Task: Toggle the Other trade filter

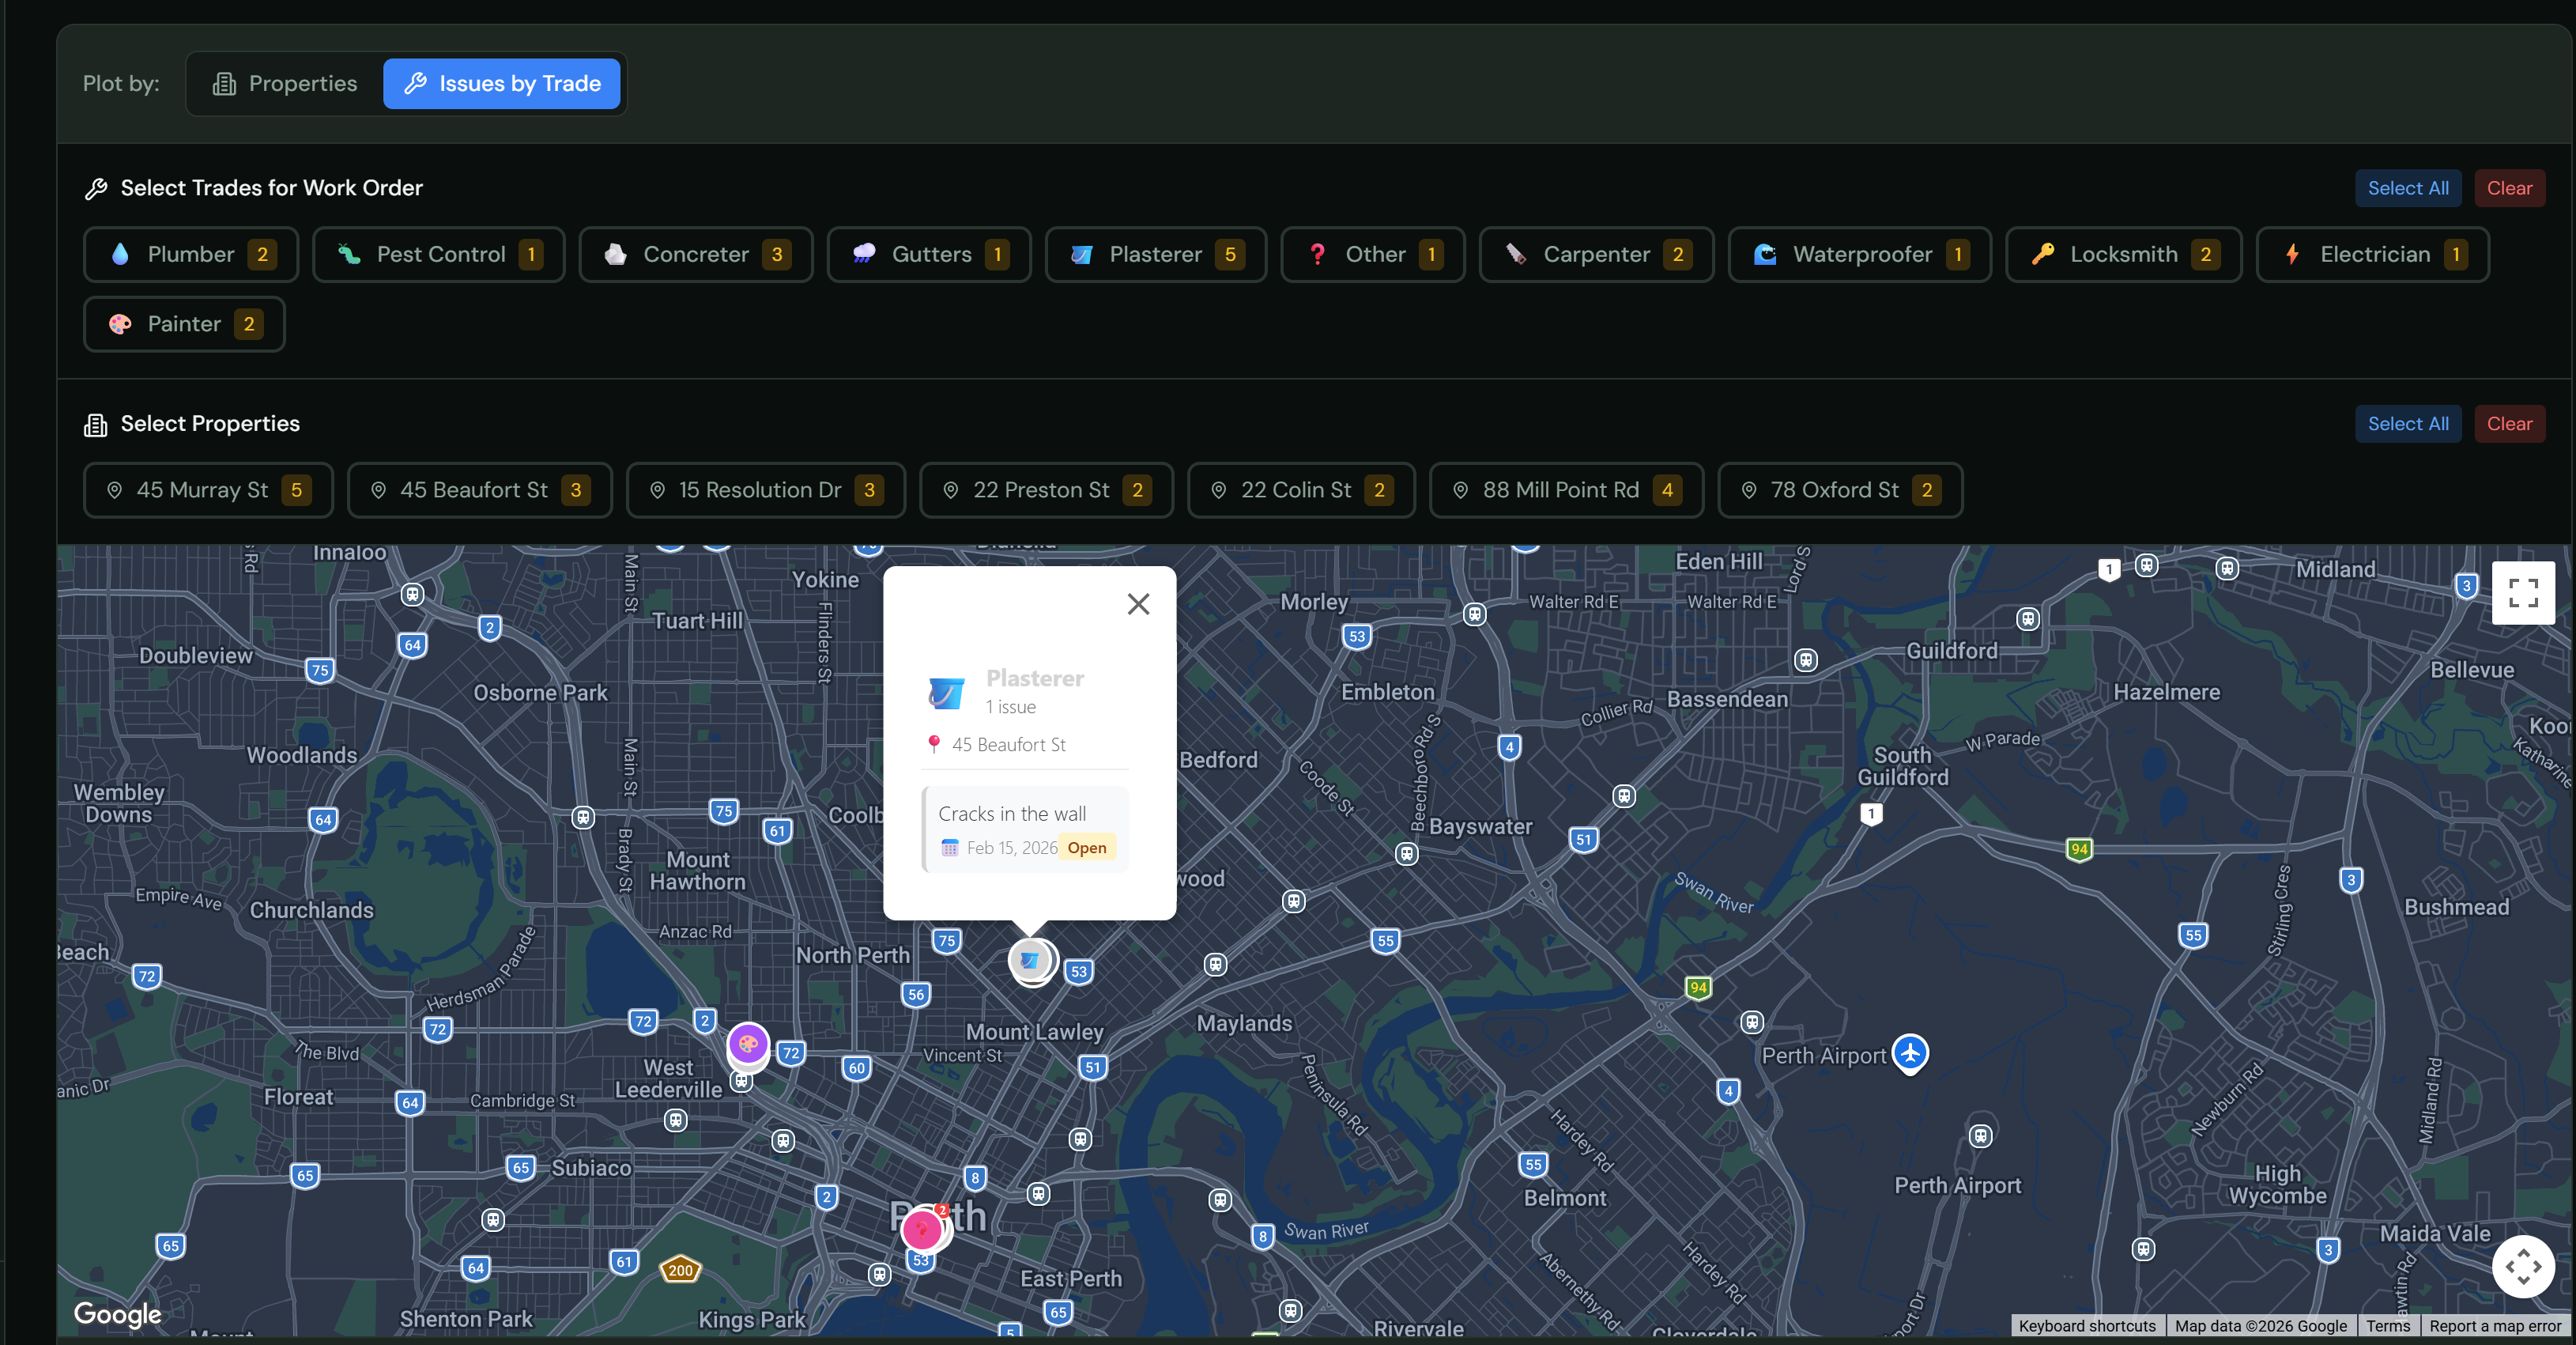Action: click(x=1373, y=255)
